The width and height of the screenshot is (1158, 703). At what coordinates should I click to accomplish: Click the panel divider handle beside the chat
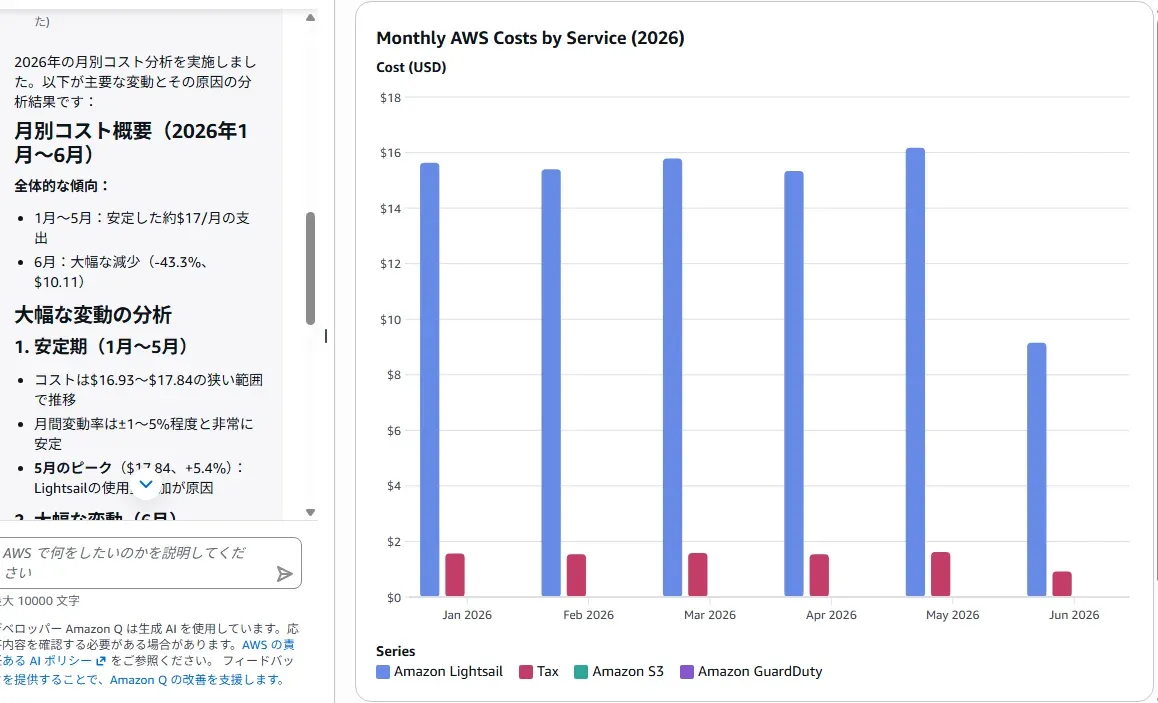326,336
